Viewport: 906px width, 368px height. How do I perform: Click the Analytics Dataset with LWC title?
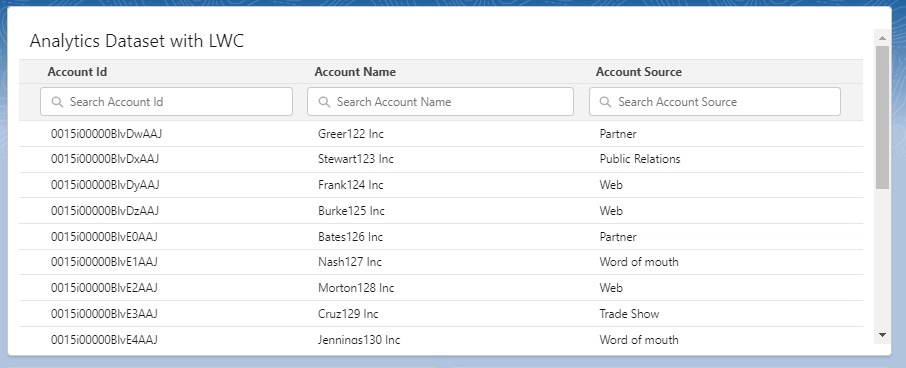136,41
